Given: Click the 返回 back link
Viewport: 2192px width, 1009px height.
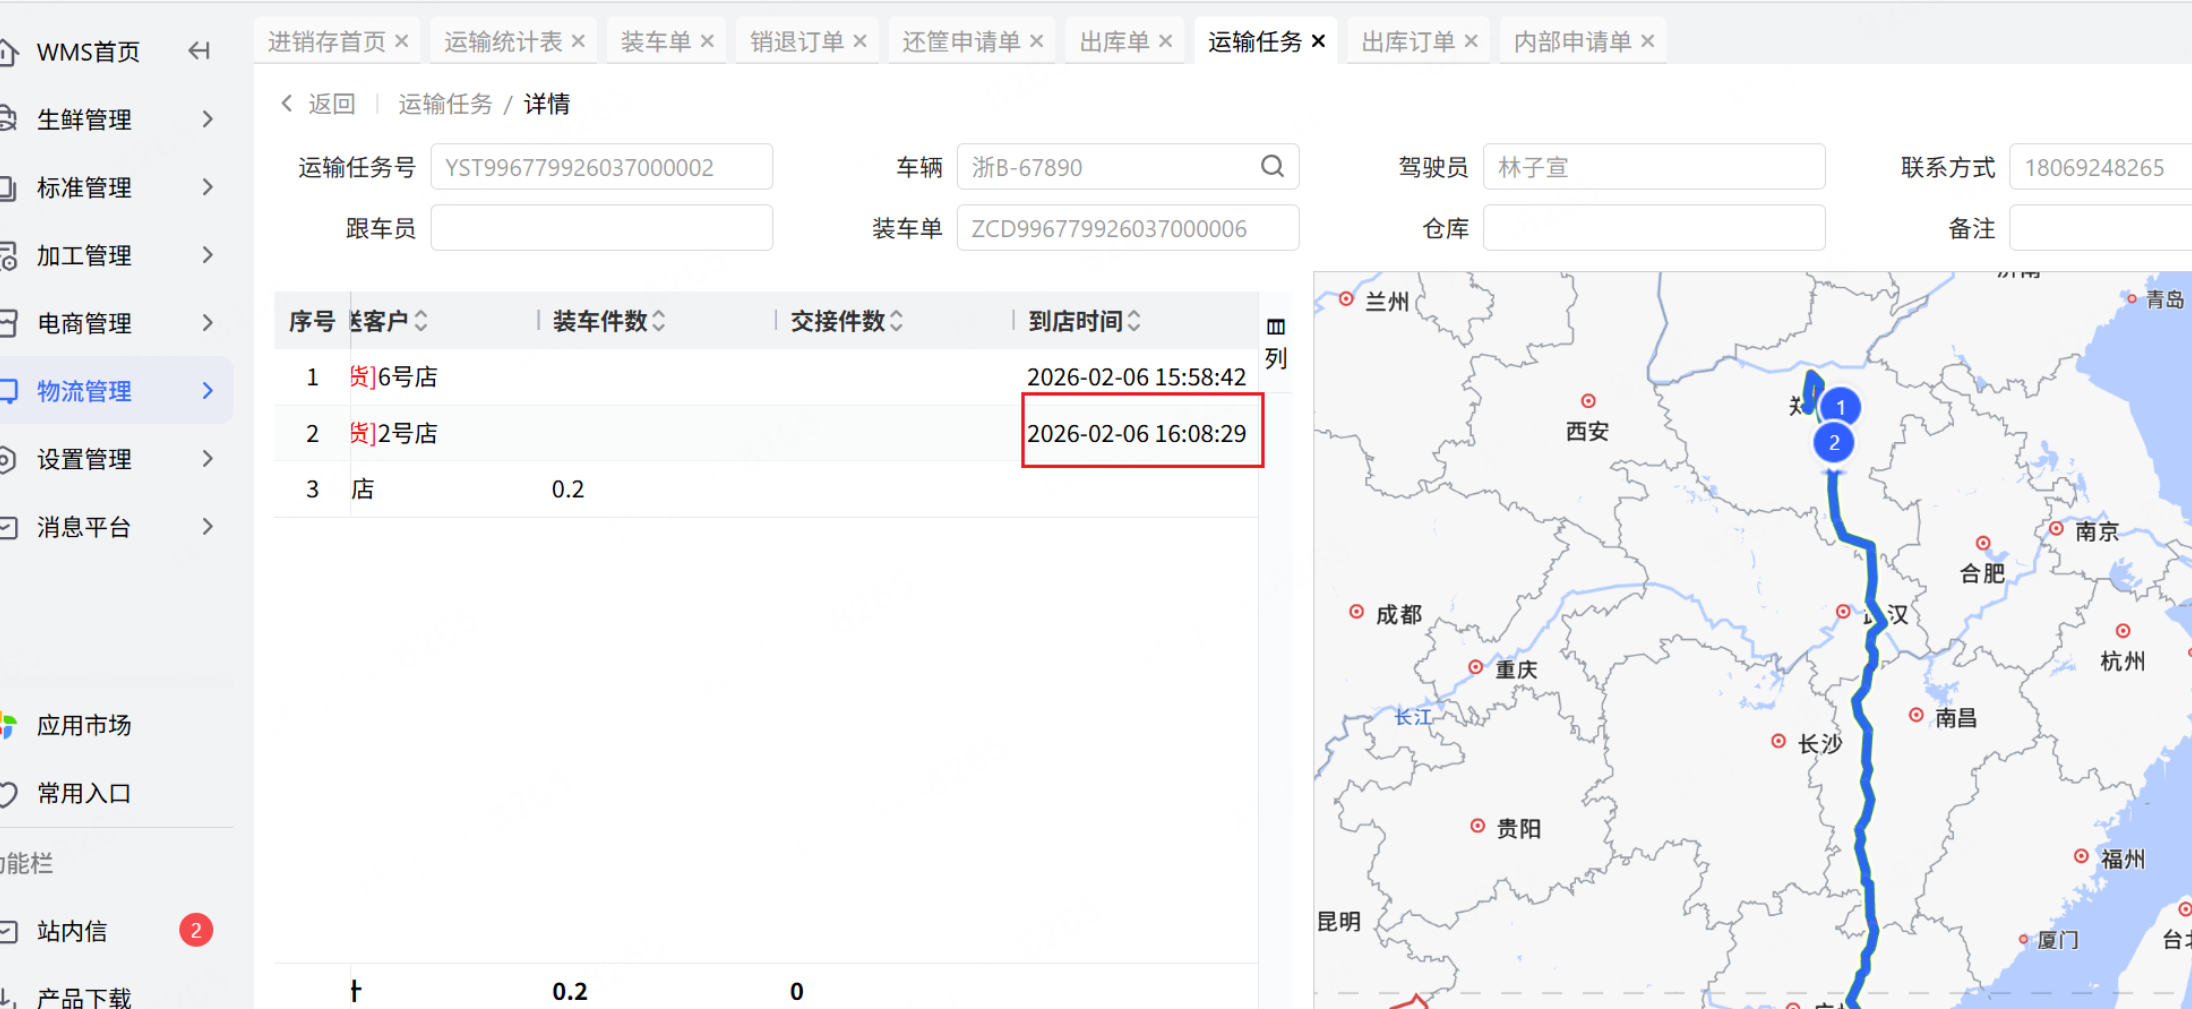Looking at the screenshot, I should point(331,104).
